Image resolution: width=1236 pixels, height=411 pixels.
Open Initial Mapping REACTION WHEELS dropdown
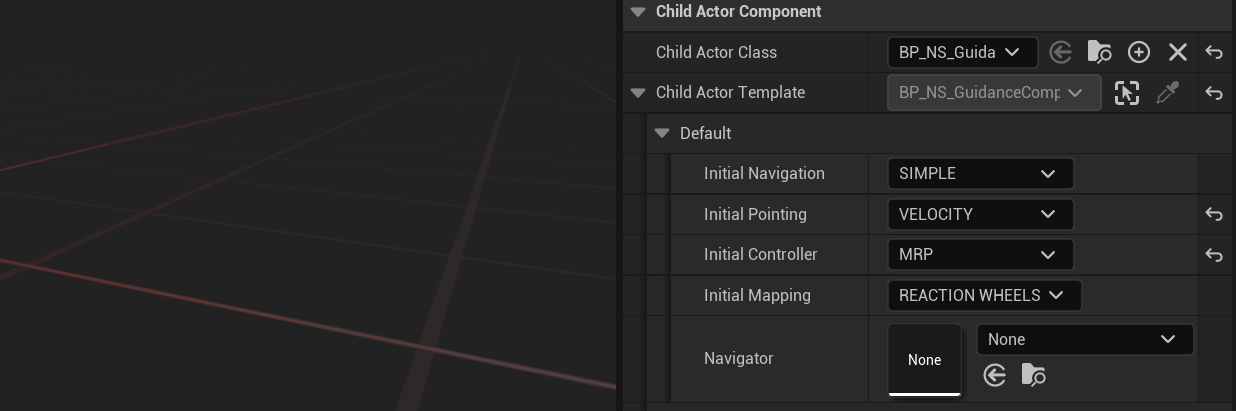click(985, 295)
